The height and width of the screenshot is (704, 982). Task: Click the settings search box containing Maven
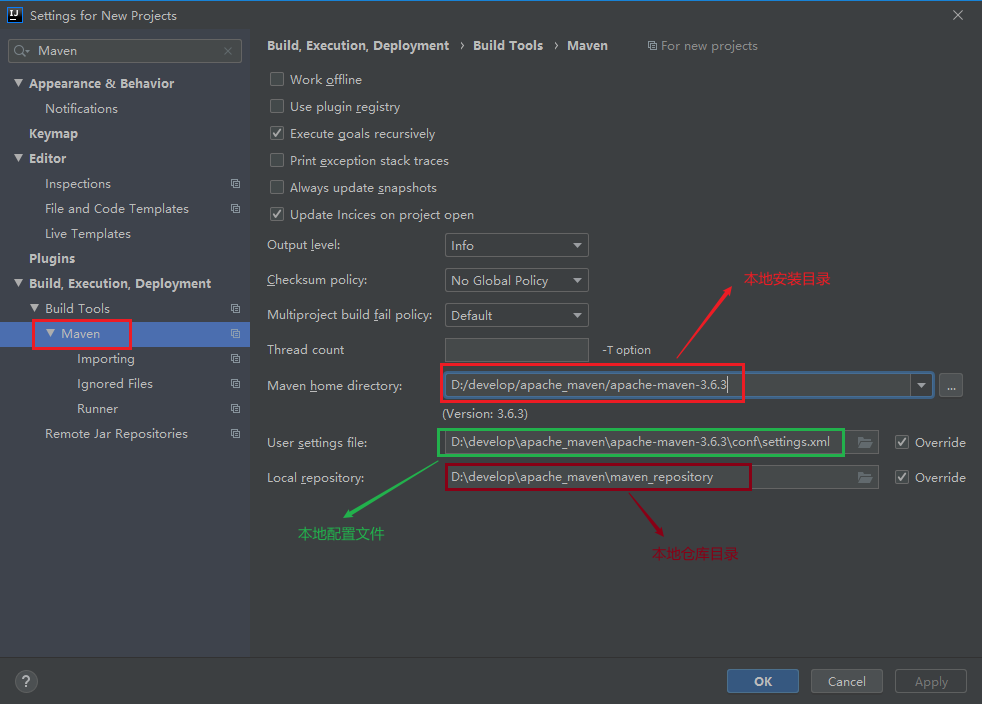click(x=125, y=51)
